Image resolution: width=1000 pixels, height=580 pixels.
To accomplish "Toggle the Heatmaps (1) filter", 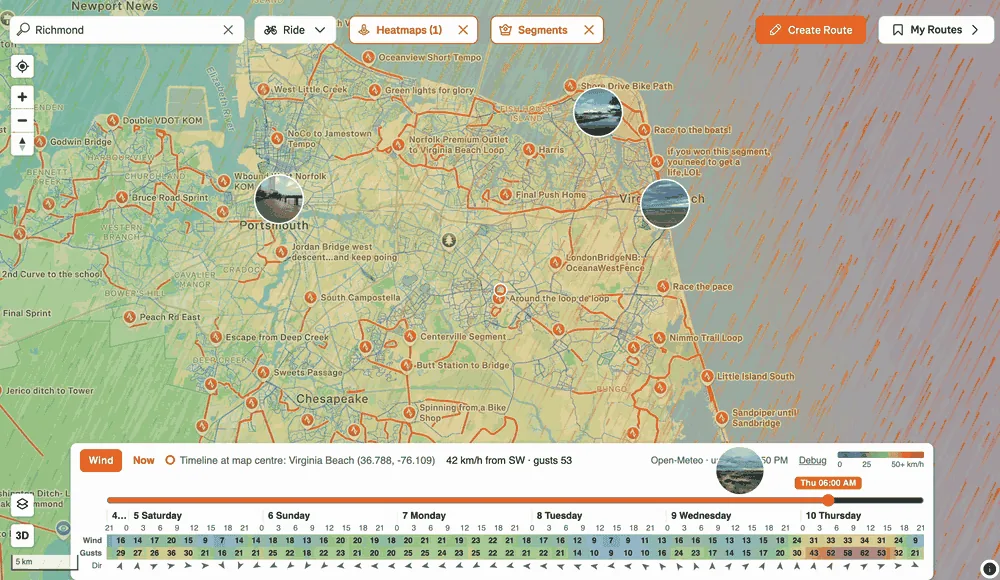I will point(401,30).
